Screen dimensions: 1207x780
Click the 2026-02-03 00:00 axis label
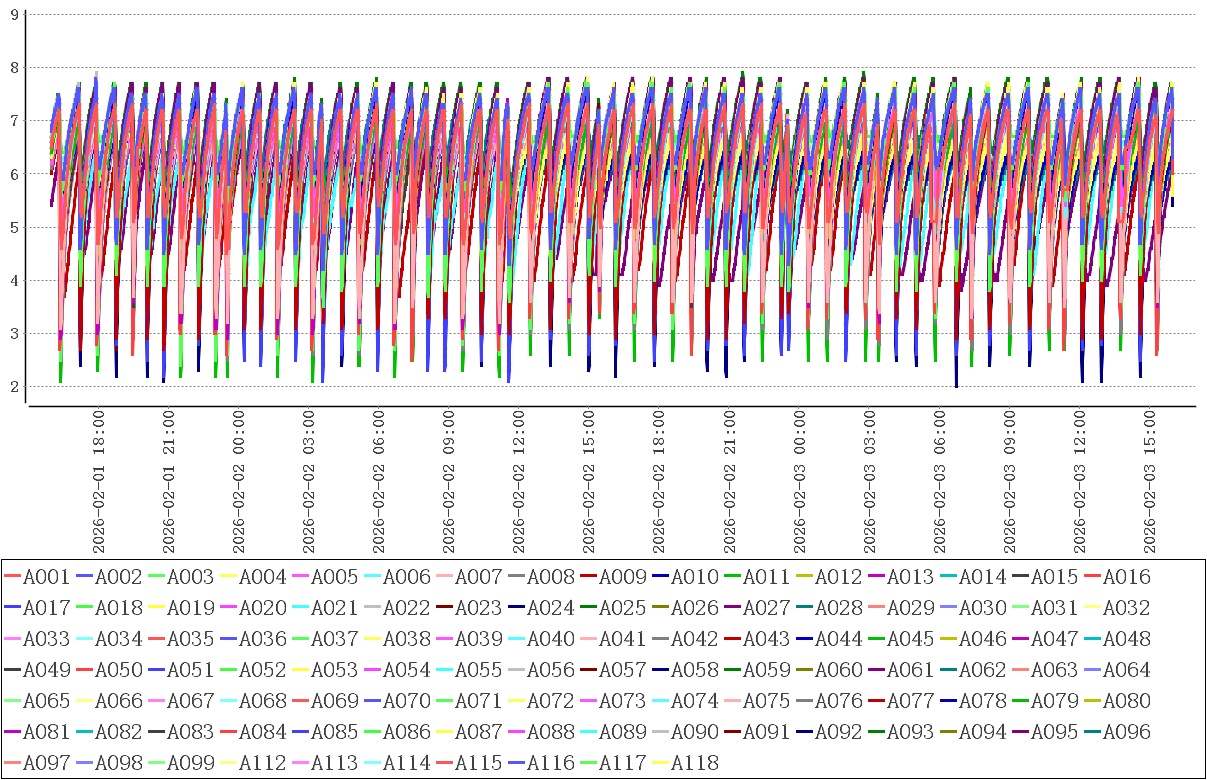coord(800,480)
